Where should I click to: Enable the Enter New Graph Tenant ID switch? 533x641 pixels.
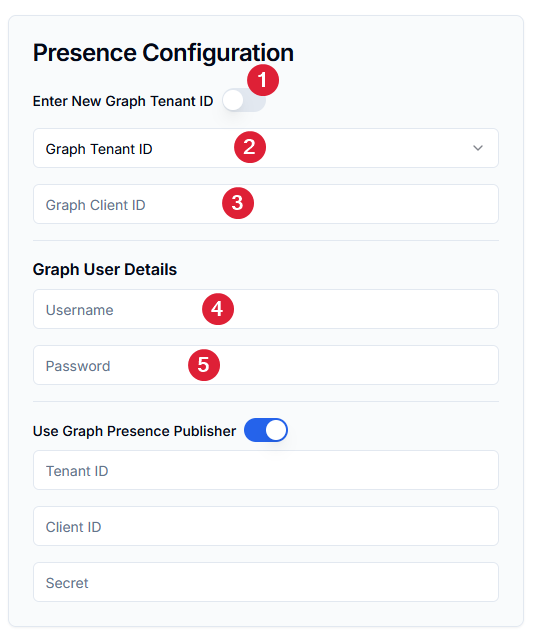pyautogui.click(x=244, y=101)
